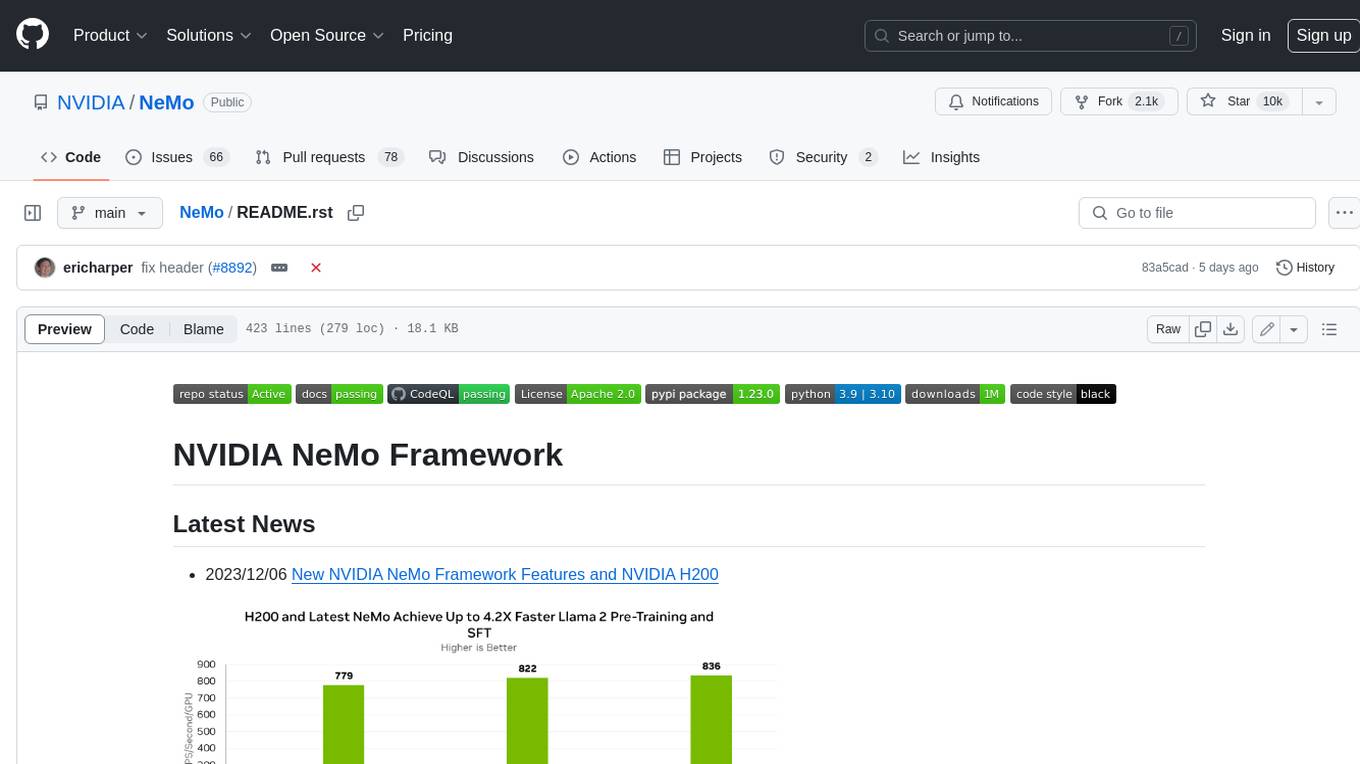
Task: Expand the commit message details ellipsis
Action: tap(280, 268)
